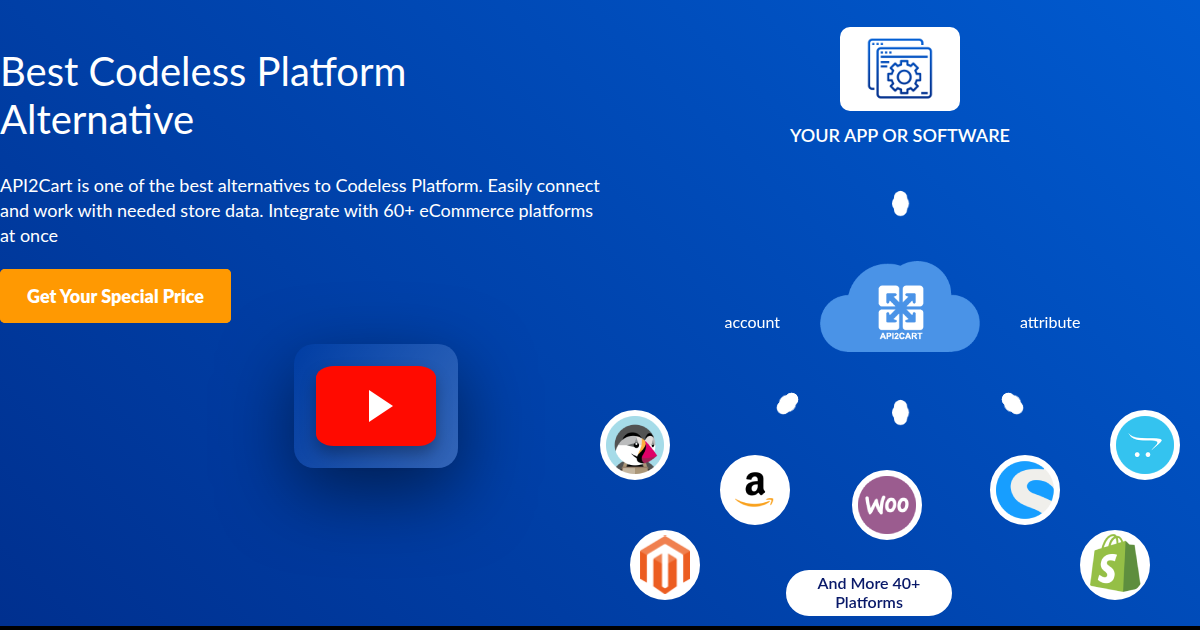Choose the WooCommerce Woo icon
Screen dimensions: 1200x630
(887, 505)
